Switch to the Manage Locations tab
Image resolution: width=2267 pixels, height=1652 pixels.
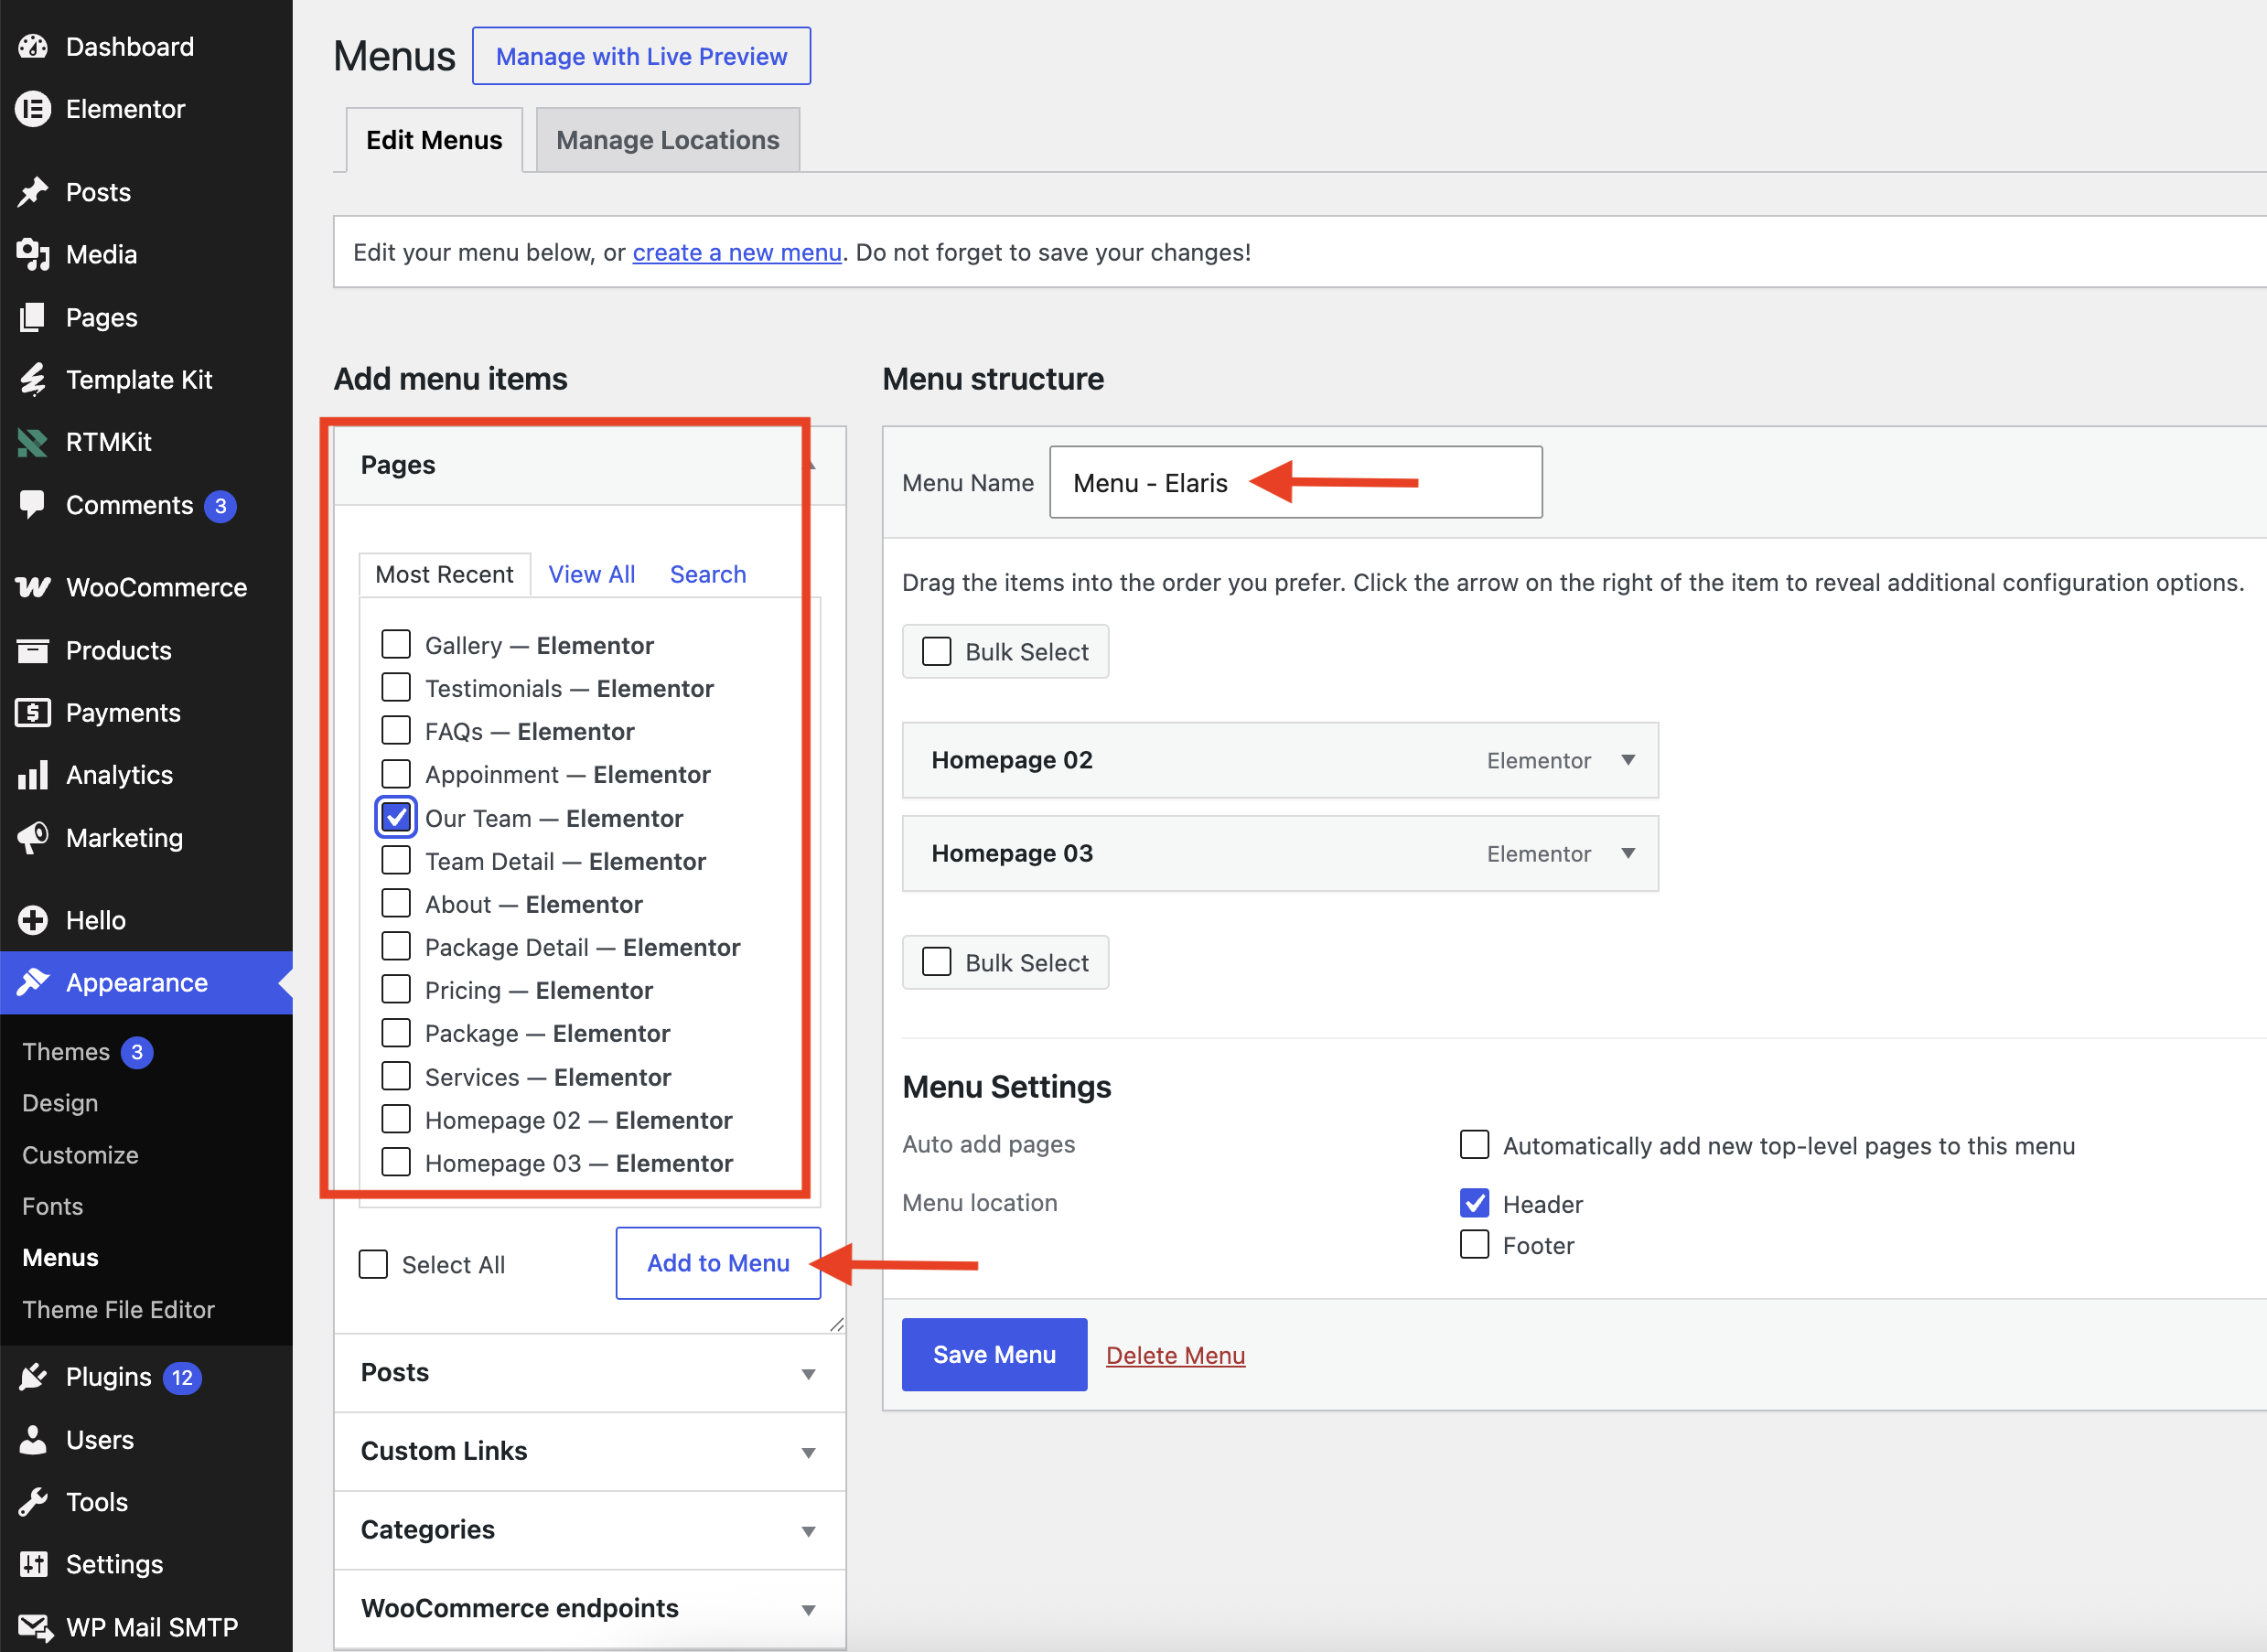(667, 140)
